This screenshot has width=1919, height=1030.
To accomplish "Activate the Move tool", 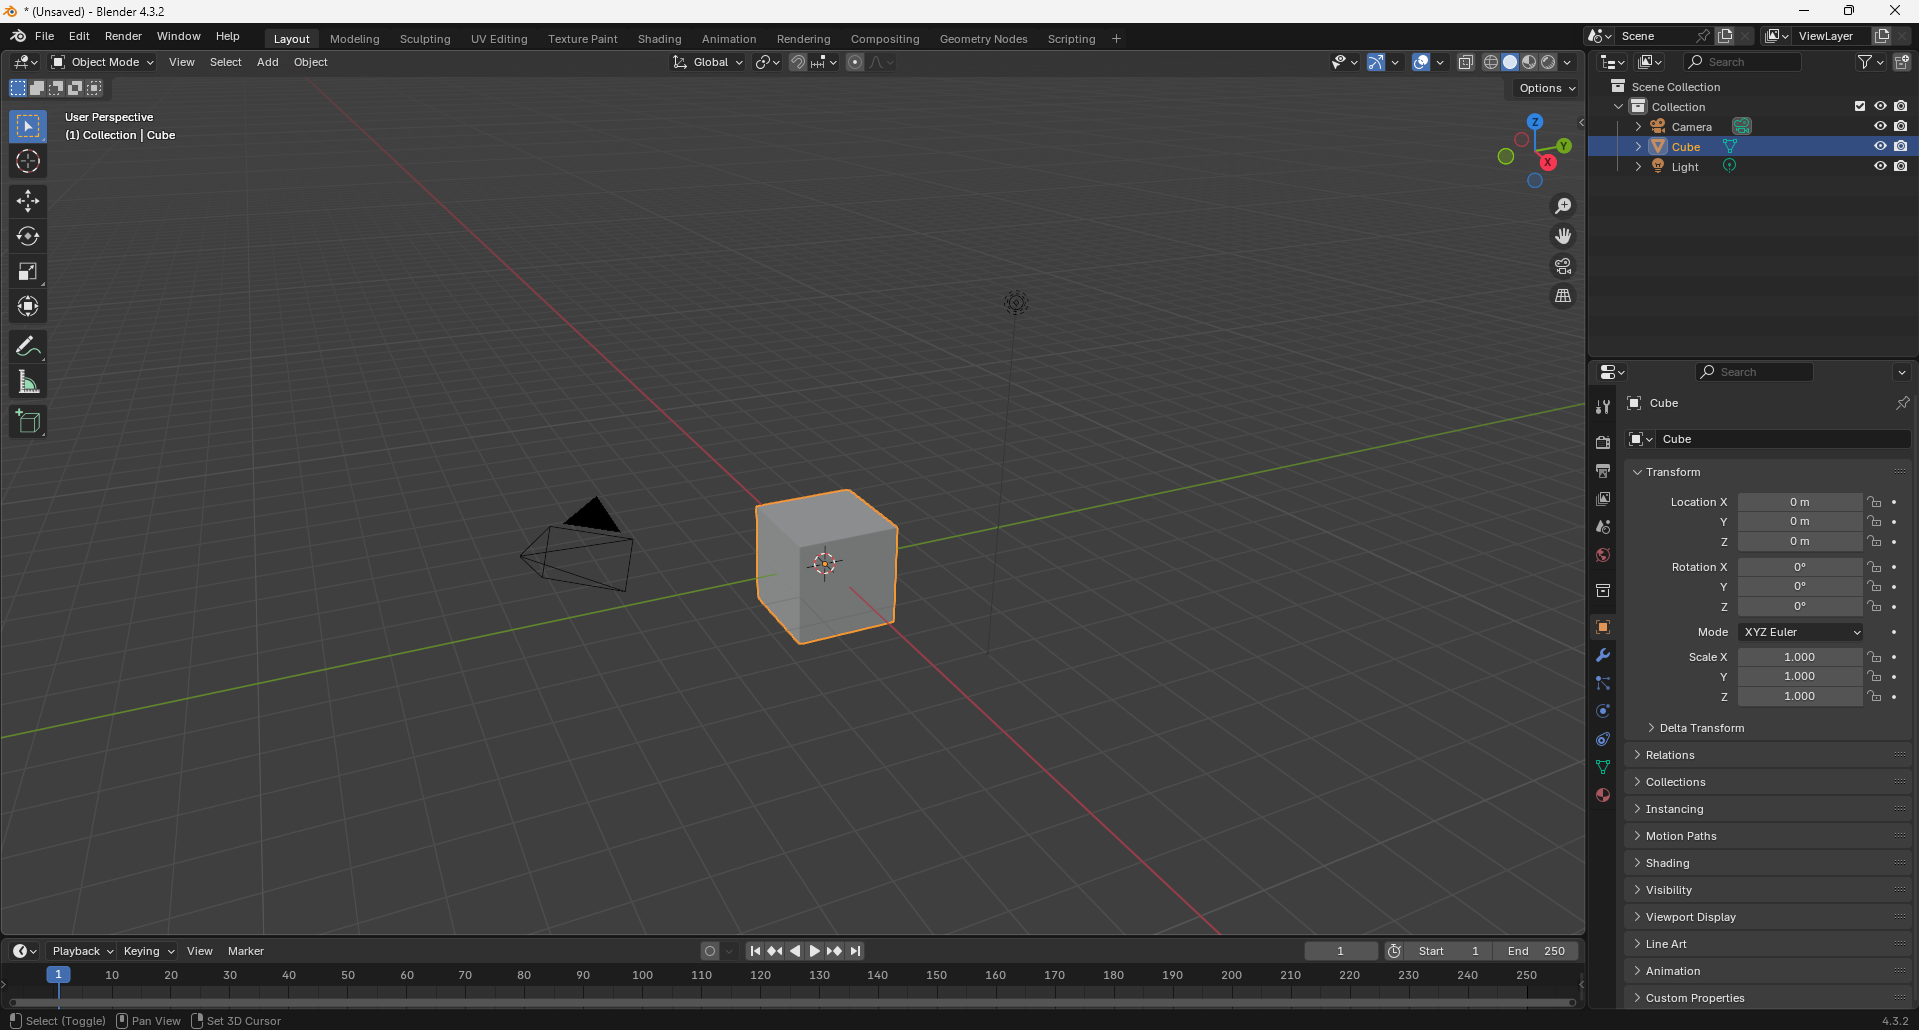I will tap(28, 201).
